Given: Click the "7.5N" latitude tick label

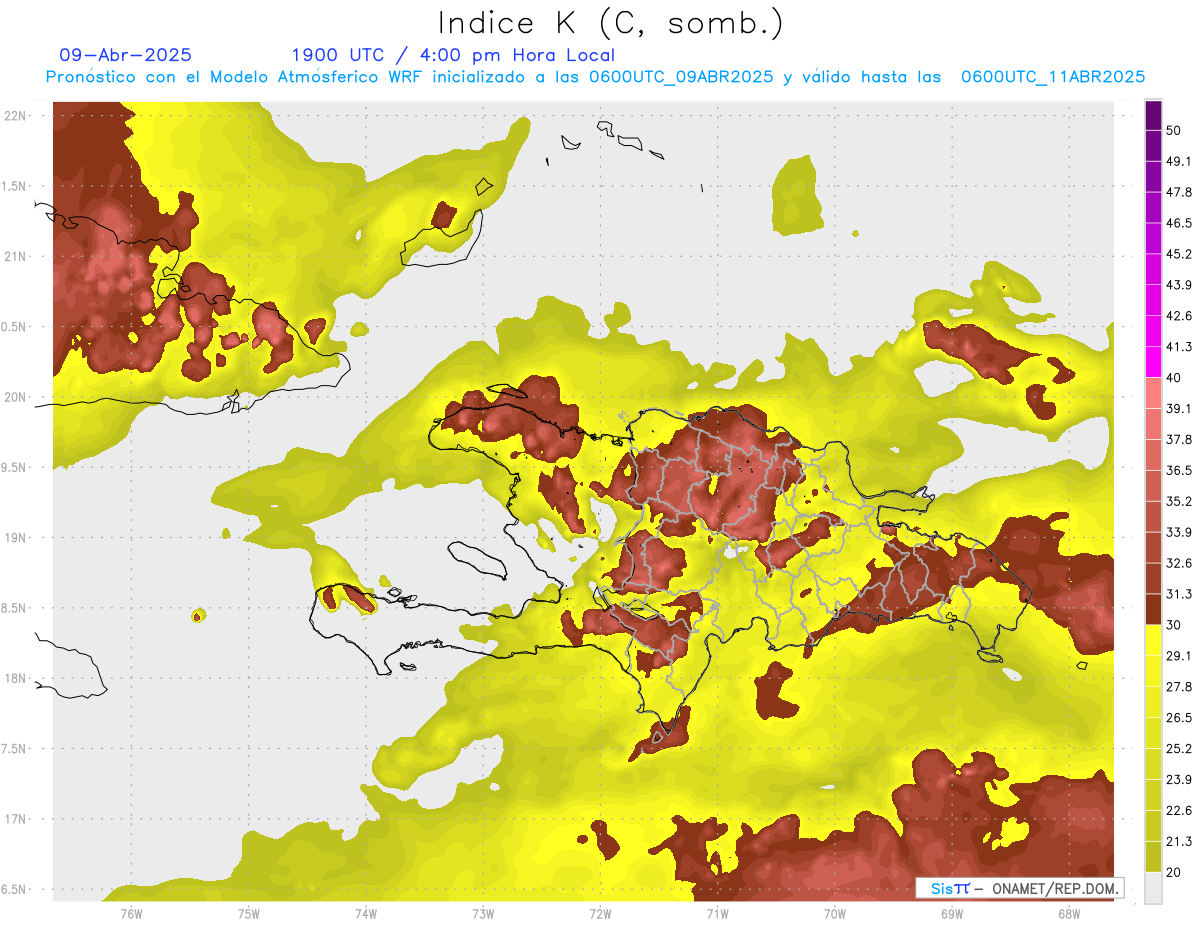Looking at the screenshot, I should tap(13, 749).
